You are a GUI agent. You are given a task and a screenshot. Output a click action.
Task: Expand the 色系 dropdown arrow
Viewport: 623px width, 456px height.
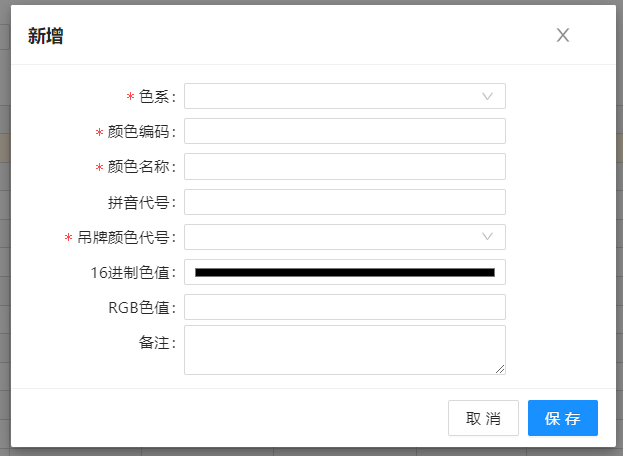[488, 96]
